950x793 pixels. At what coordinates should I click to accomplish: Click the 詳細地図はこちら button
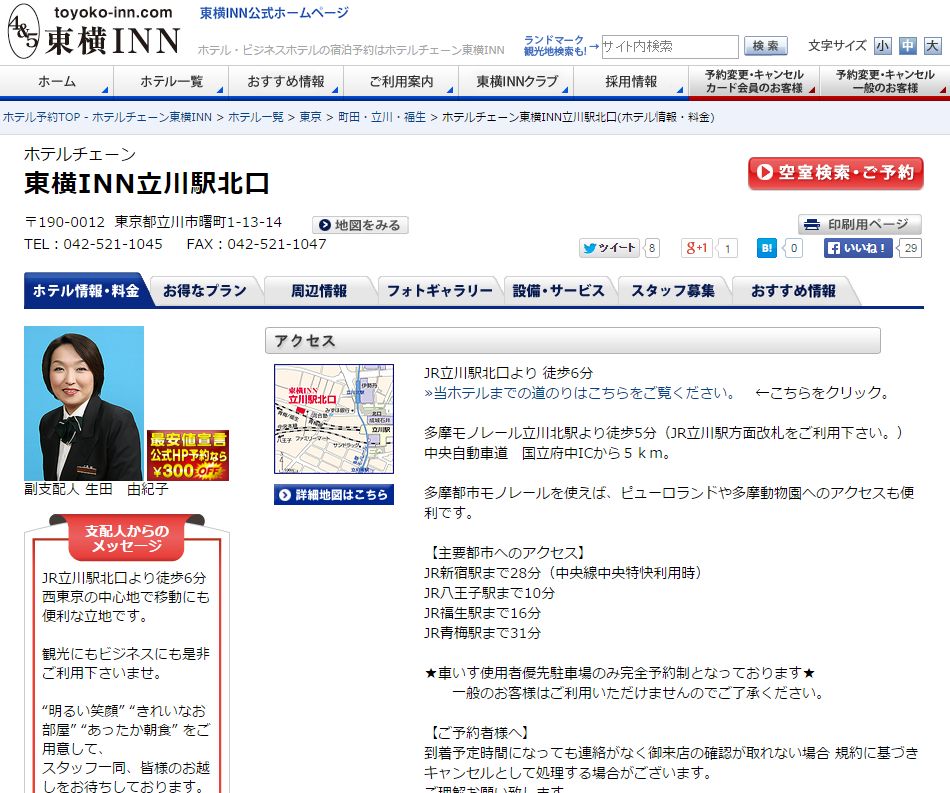(334, 494)
